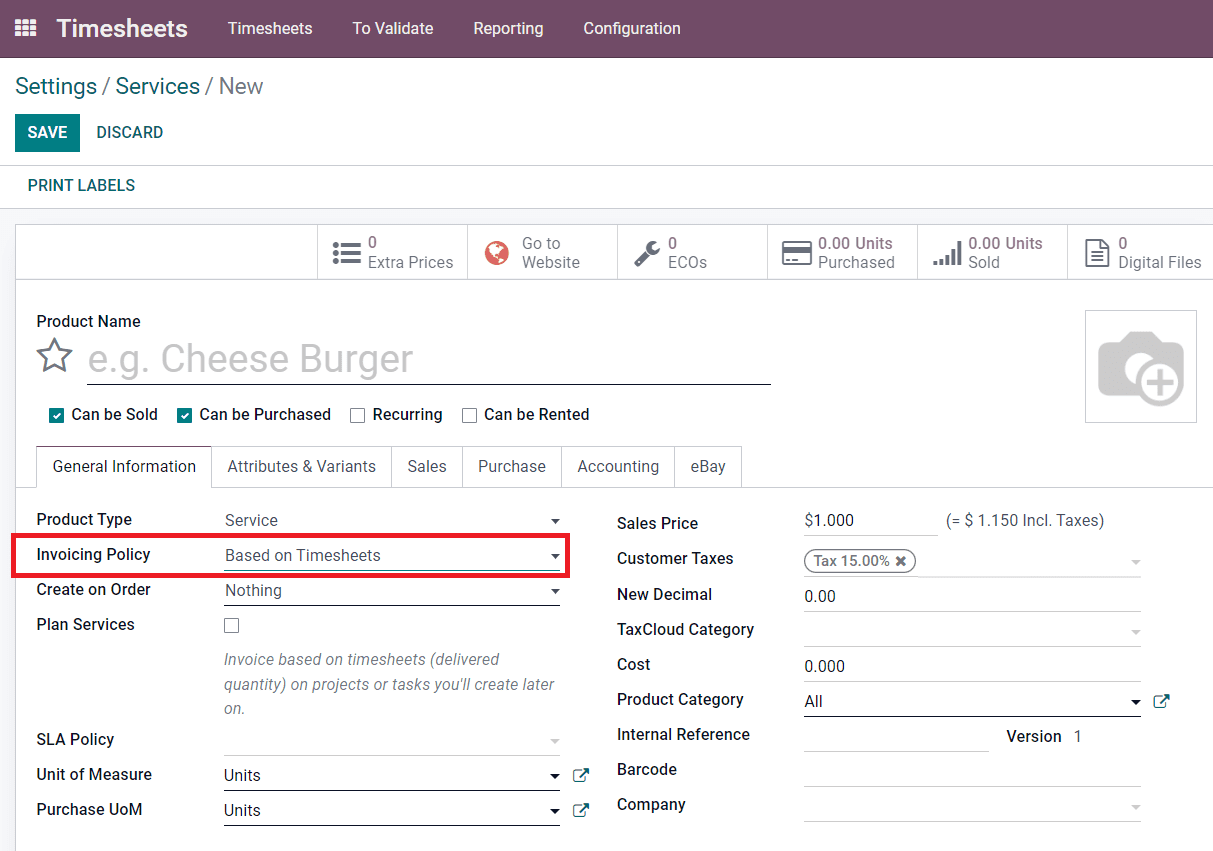Check the Plan Services checkbox
The height and width of the screenshot is (851, 1213).
pos(231,625)
